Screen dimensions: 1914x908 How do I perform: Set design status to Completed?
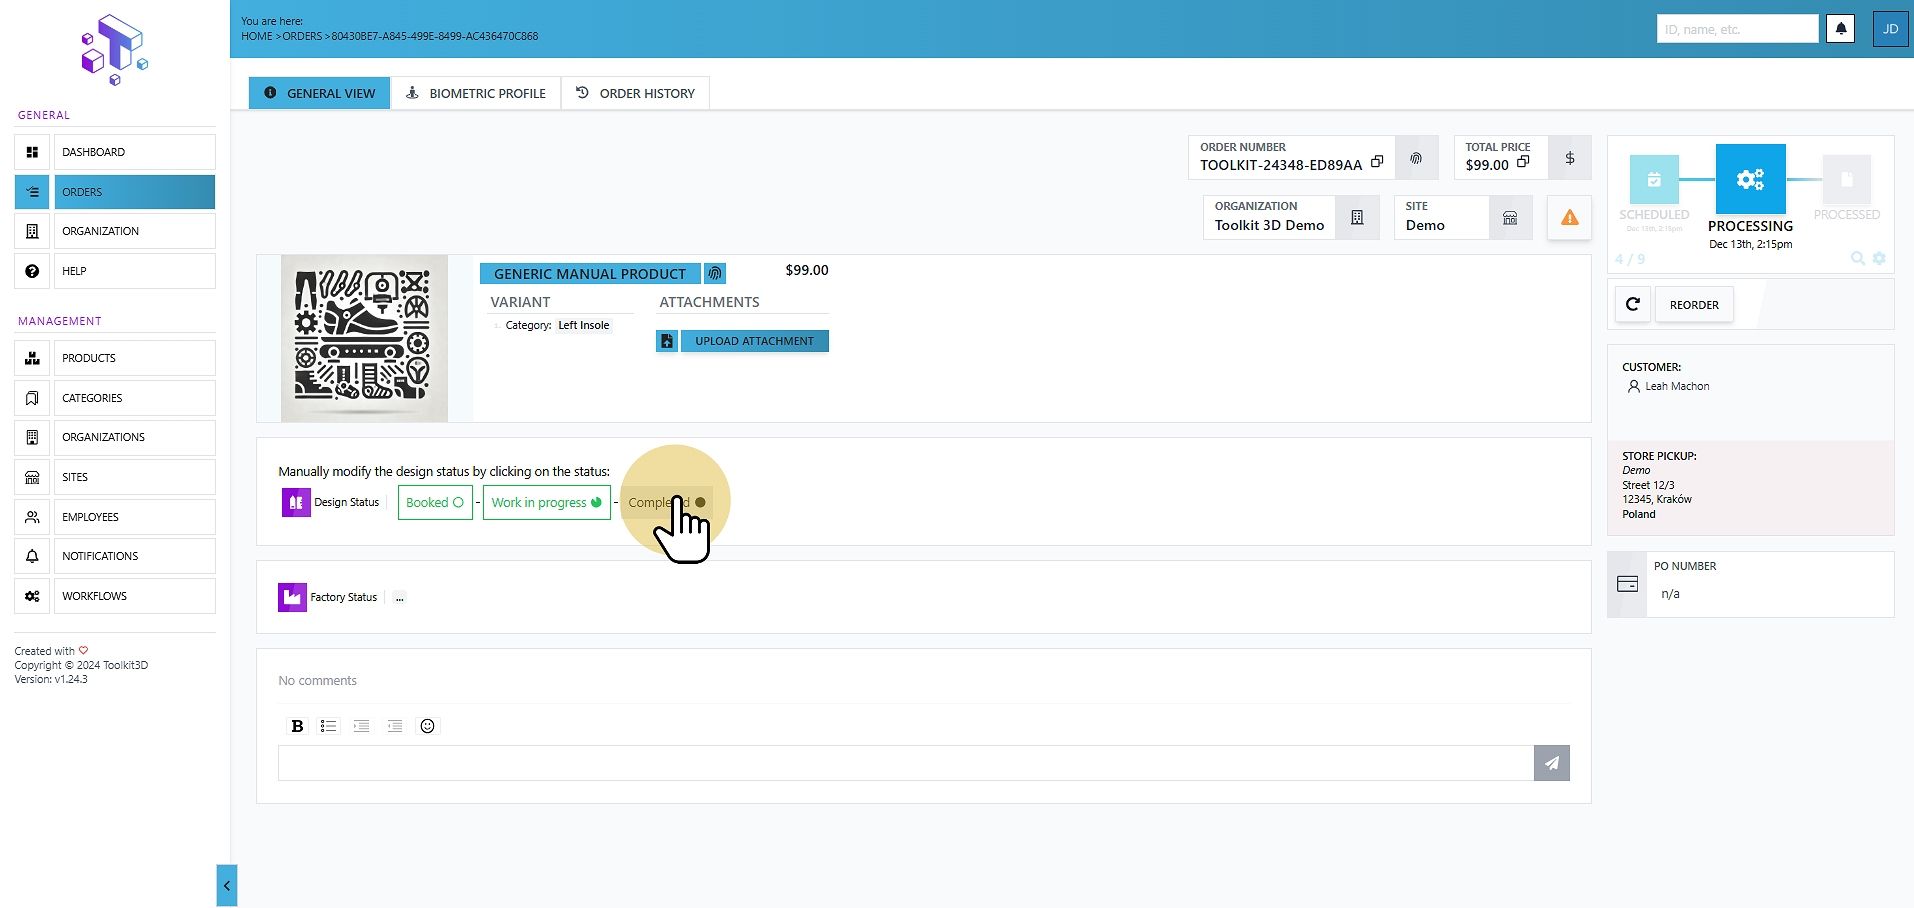click(667, 502)
